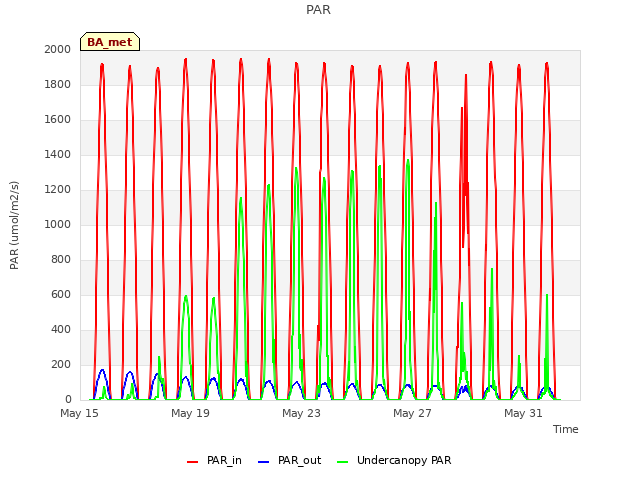Toggle the PAR_in legend entry

click(x=214, y=460)
